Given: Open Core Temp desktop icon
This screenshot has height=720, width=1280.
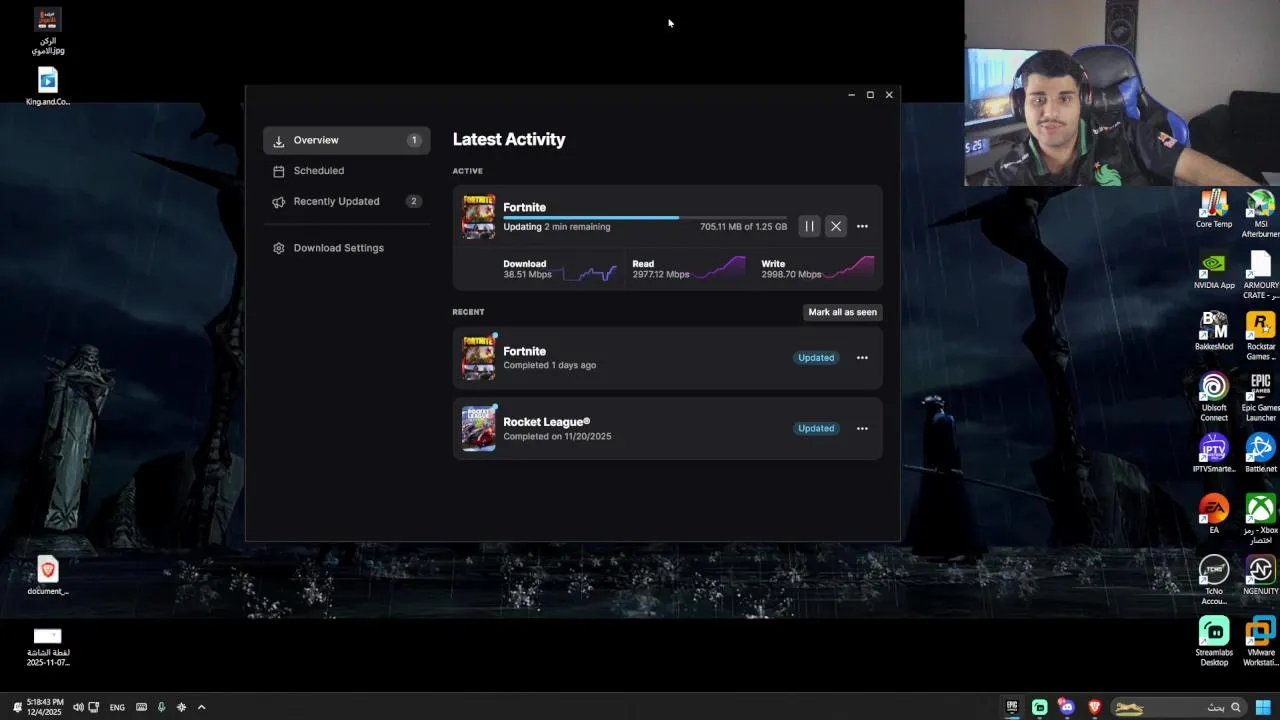Looking at the screenshot, I should tap(1214, 209).
